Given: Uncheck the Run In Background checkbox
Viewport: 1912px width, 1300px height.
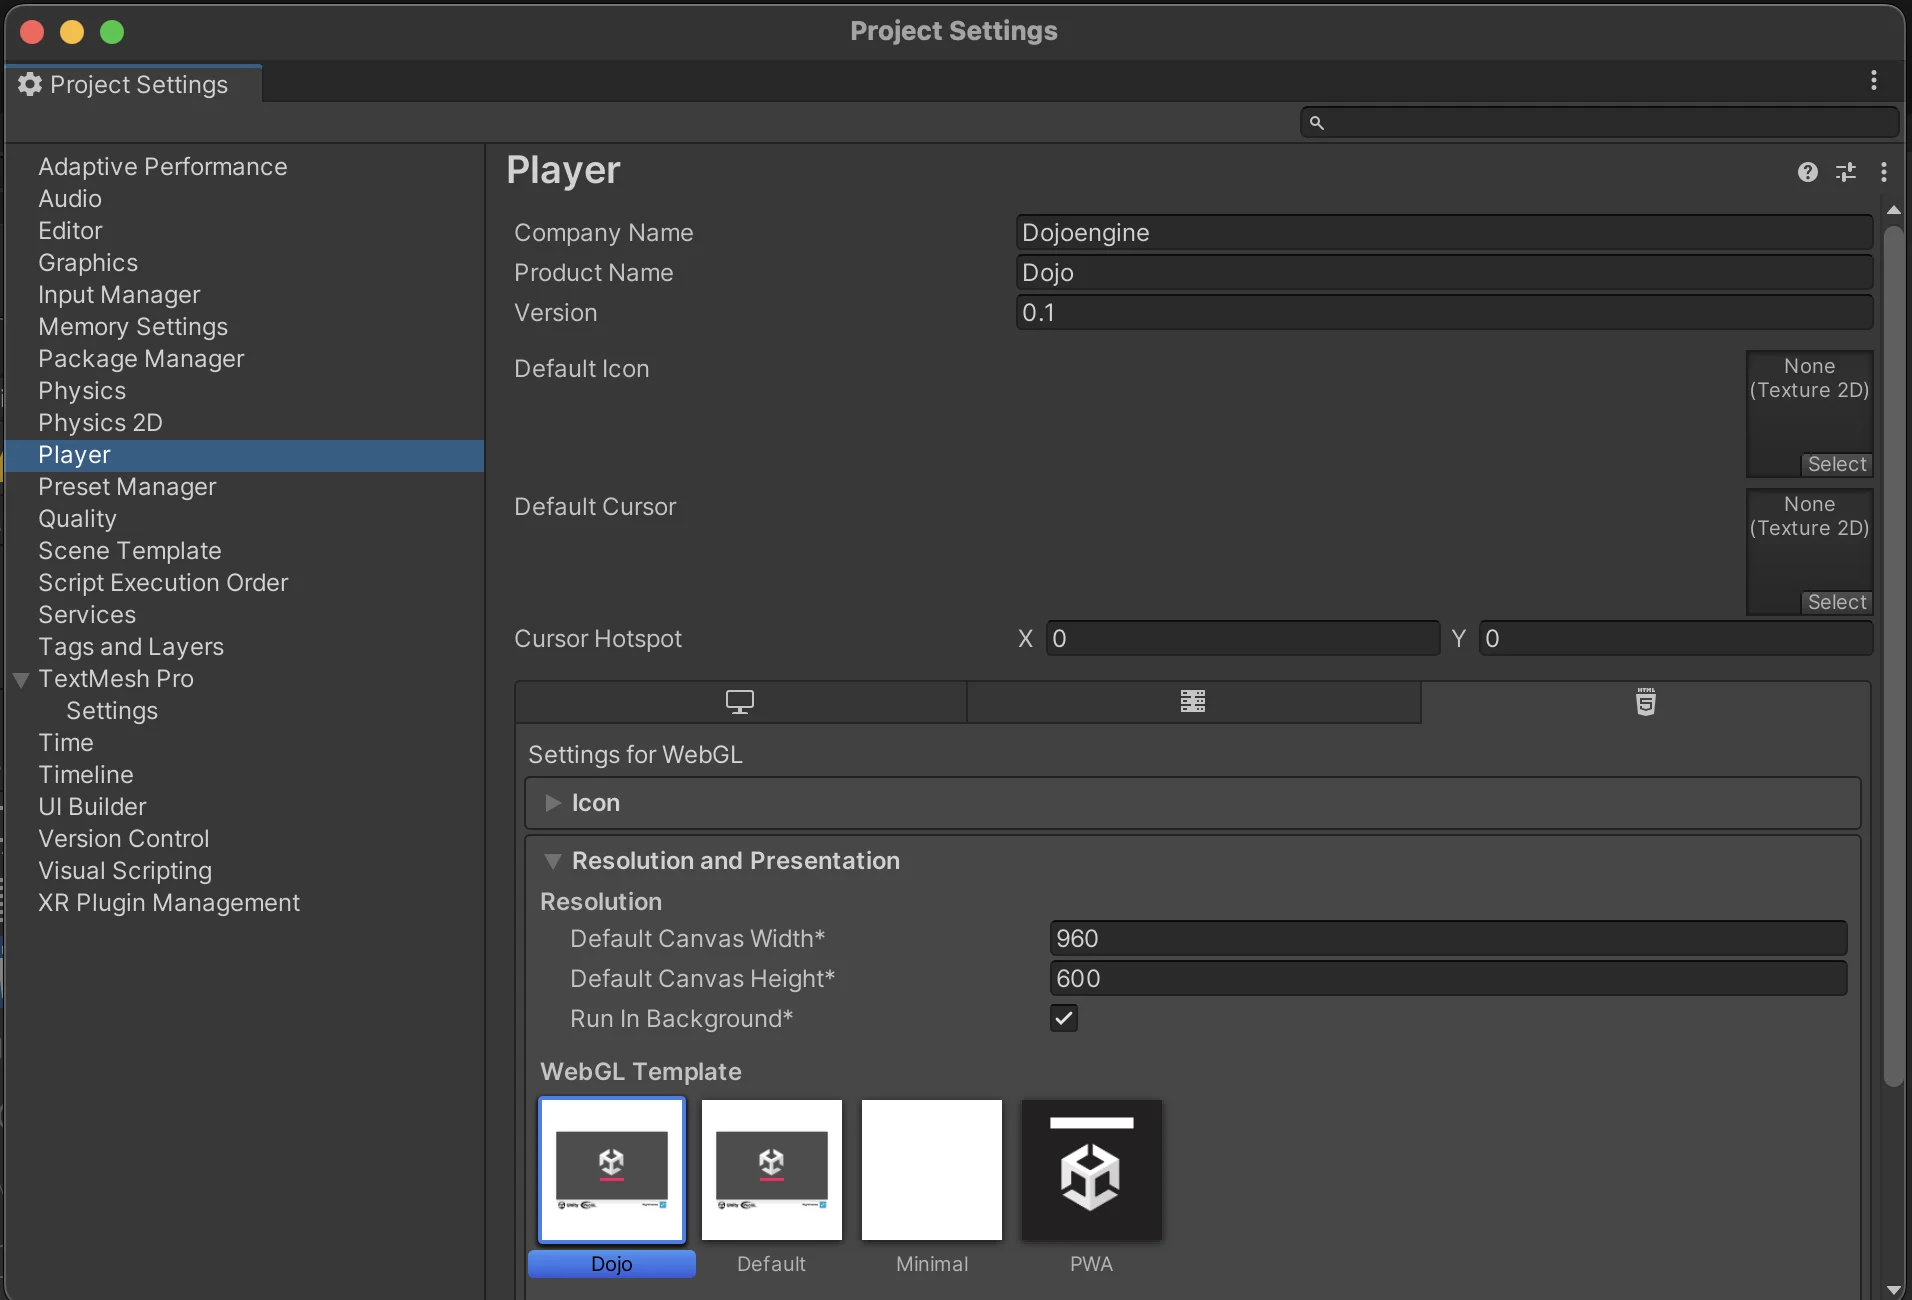Looking at the screenshot, I should 1062,1019.
